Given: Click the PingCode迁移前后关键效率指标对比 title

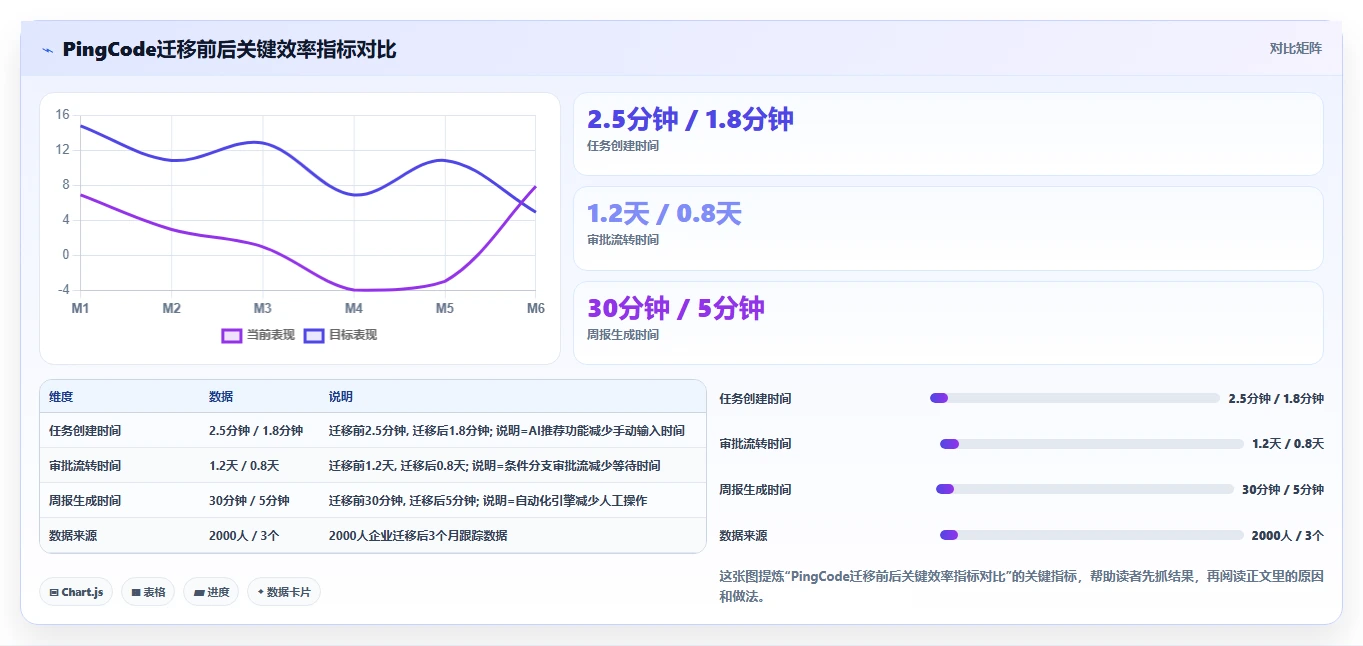Looking at the screenshot, I should point(229,50).
